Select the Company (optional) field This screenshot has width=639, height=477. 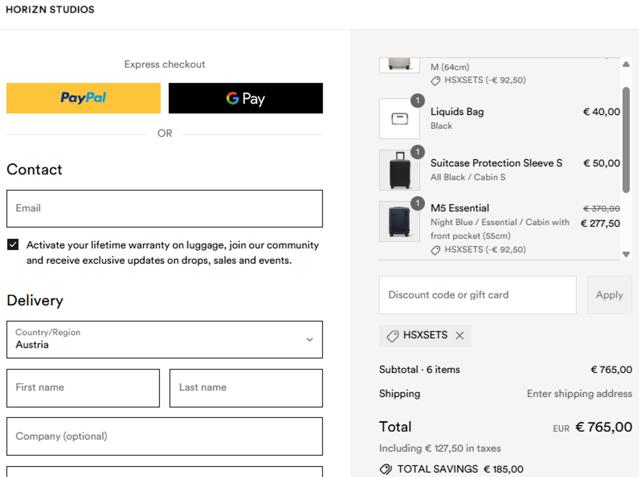tap(165, 436)
